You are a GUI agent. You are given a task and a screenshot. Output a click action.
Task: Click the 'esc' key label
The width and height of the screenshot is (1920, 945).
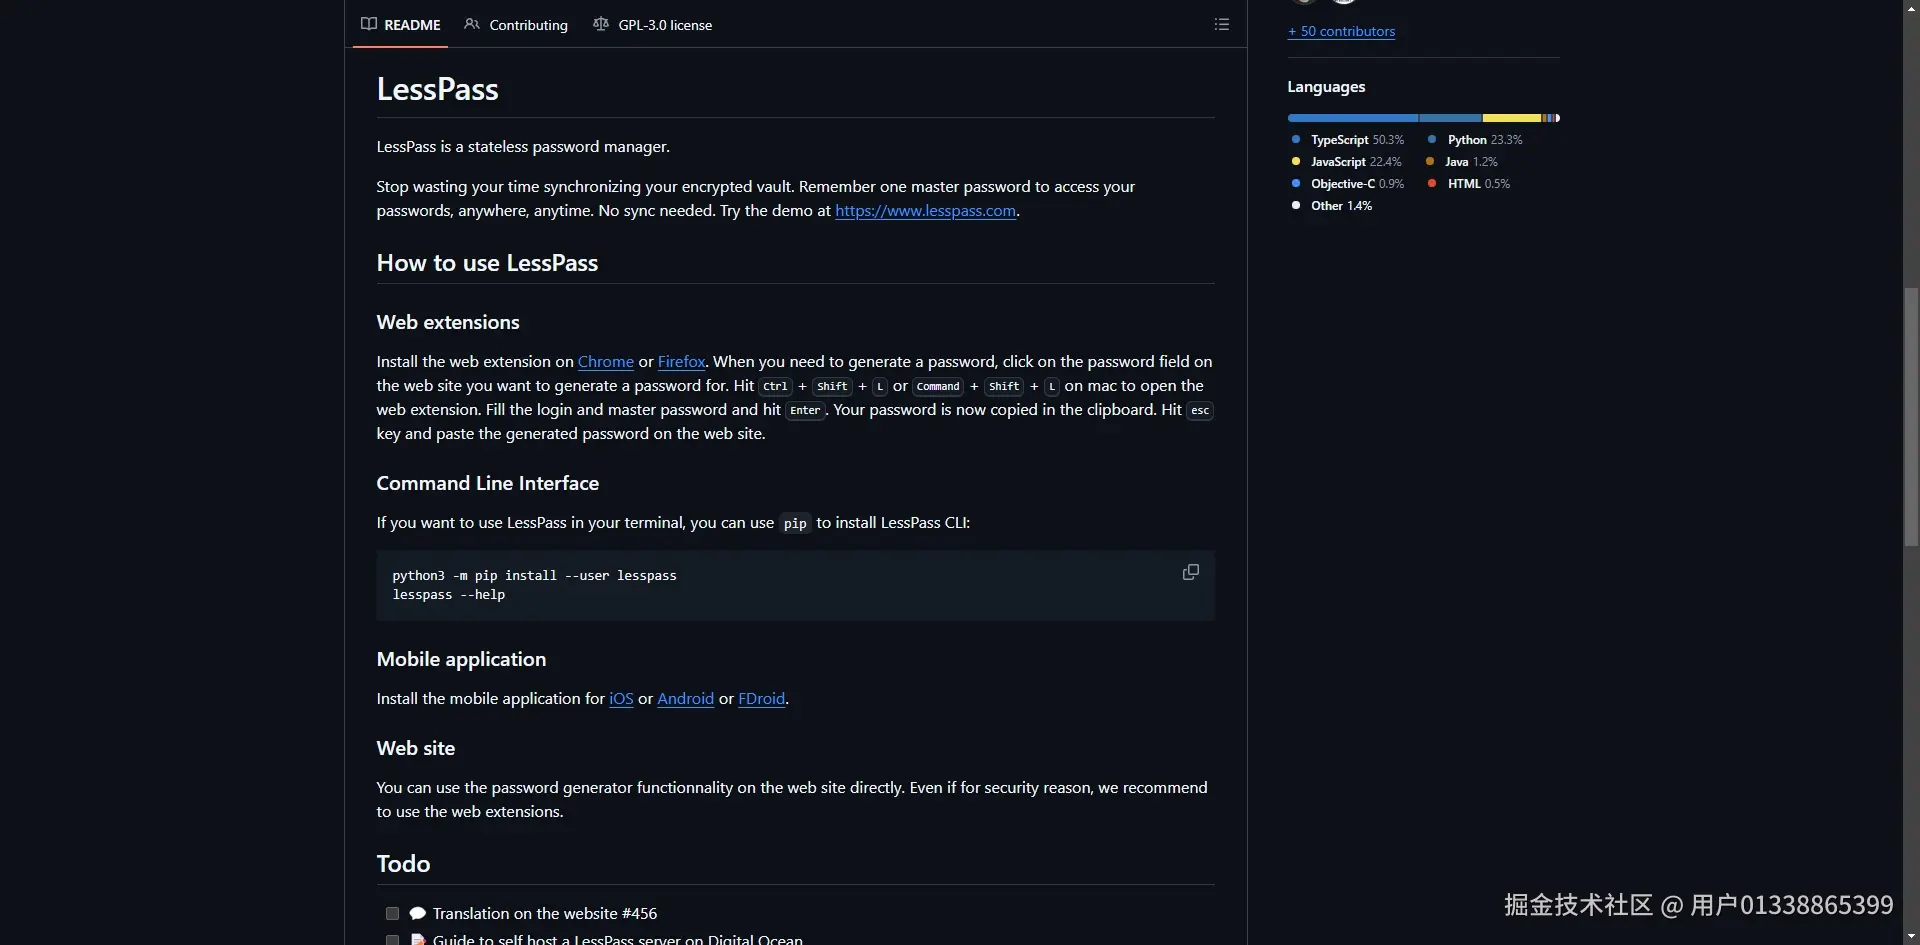click(1200, 410)
